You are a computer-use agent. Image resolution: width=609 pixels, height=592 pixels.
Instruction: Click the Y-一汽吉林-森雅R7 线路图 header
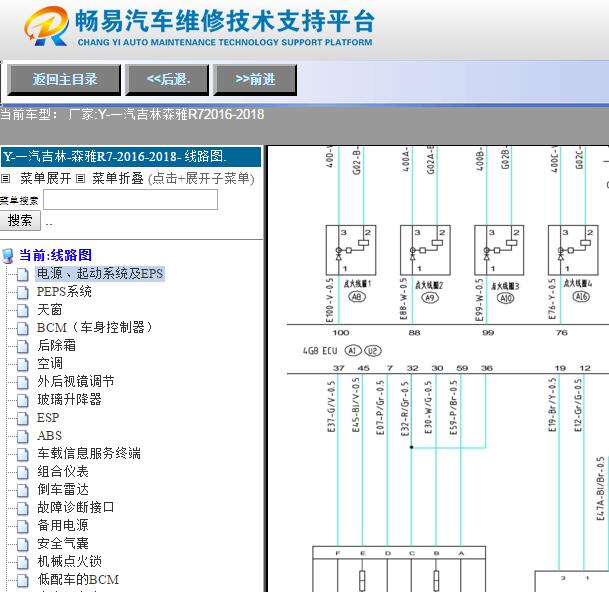point(130,157)
